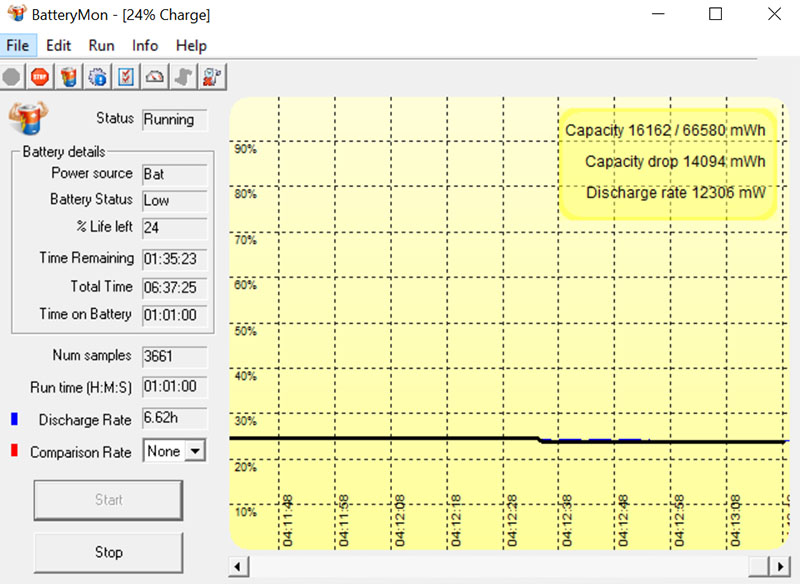Click the 30% axis label on graph

tap(245, 421)
